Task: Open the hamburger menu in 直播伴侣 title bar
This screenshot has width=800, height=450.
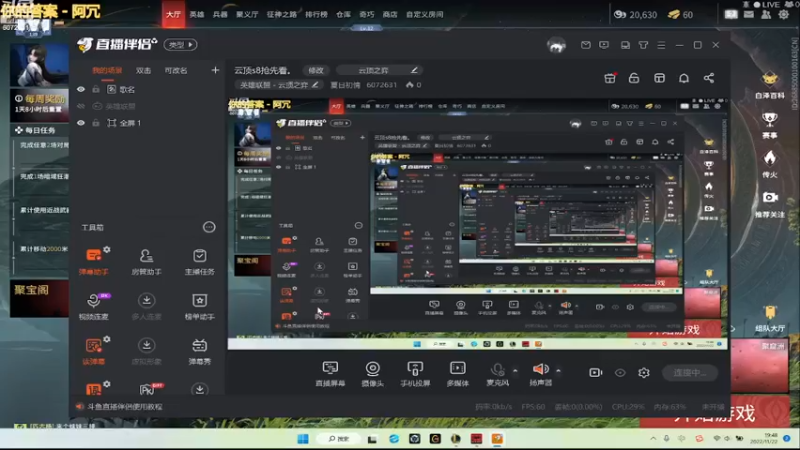Action: pos(661,45)
